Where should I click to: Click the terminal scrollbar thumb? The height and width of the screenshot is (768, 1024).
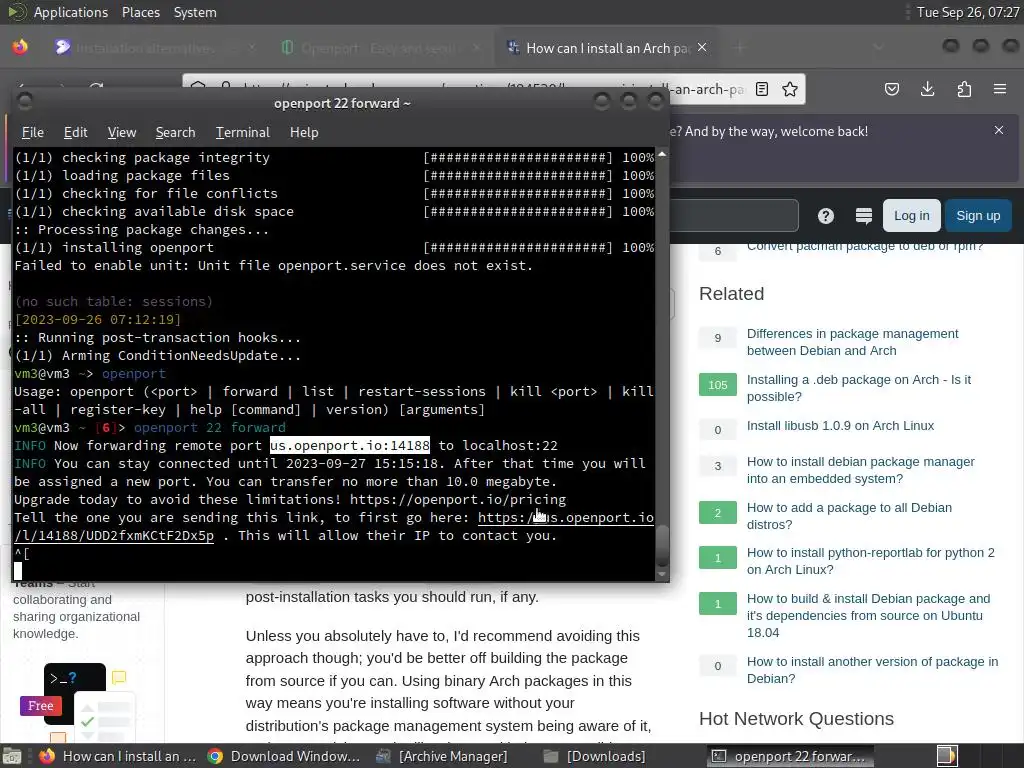(x=662, y=545)
